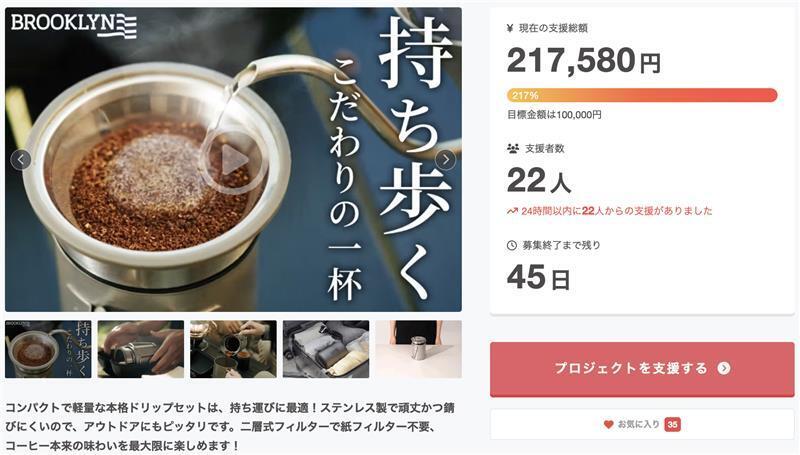Add project to お気に入り favorites
The image size is (800, 455).
pos(642,424)
